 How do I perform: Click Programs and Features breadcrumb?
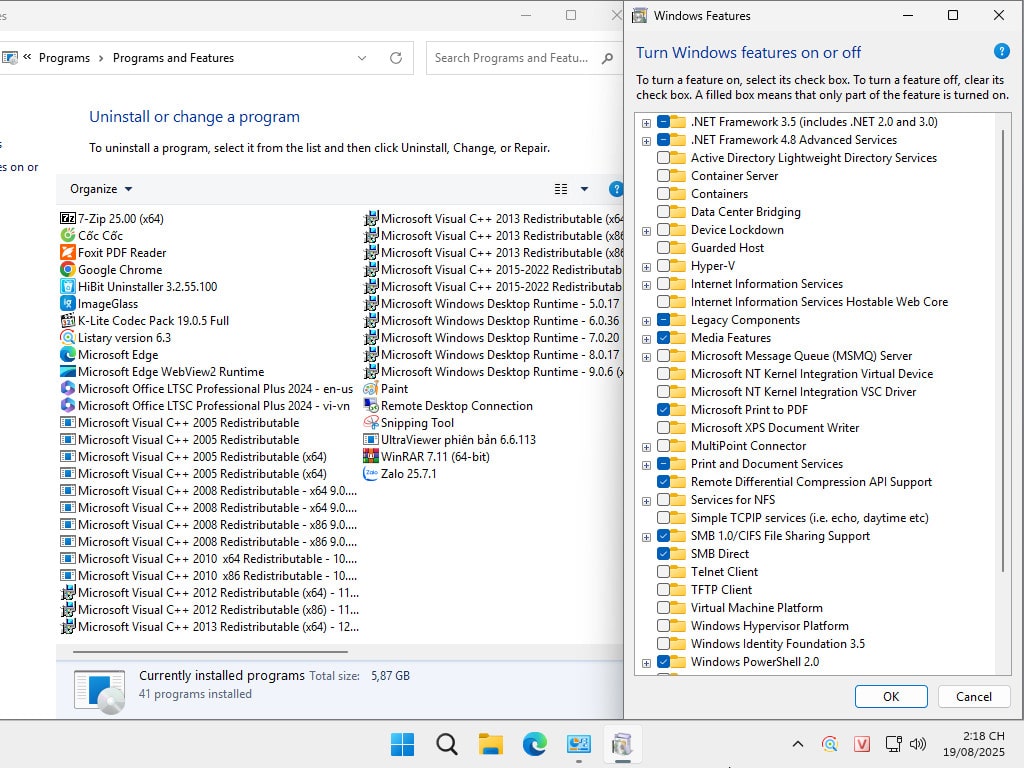tap(173, 57)
